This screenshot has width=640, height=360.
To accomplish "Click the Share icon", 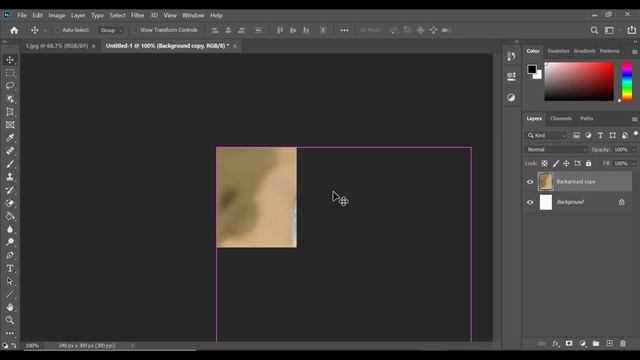I will (x=631, y=30).
